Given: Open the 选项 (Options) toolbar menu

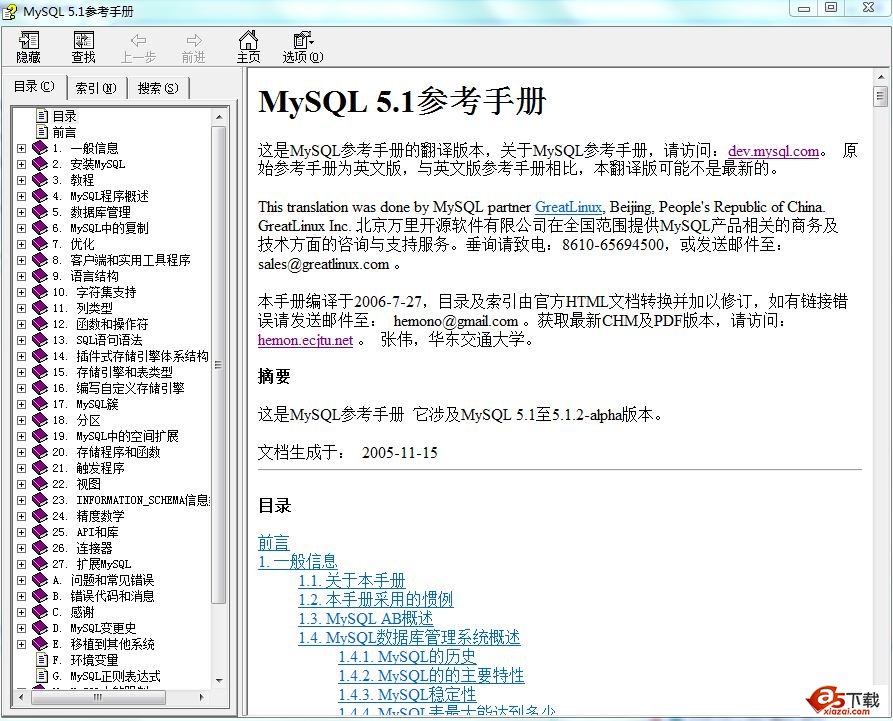Looking at the screenshot, I should [302, 46].
